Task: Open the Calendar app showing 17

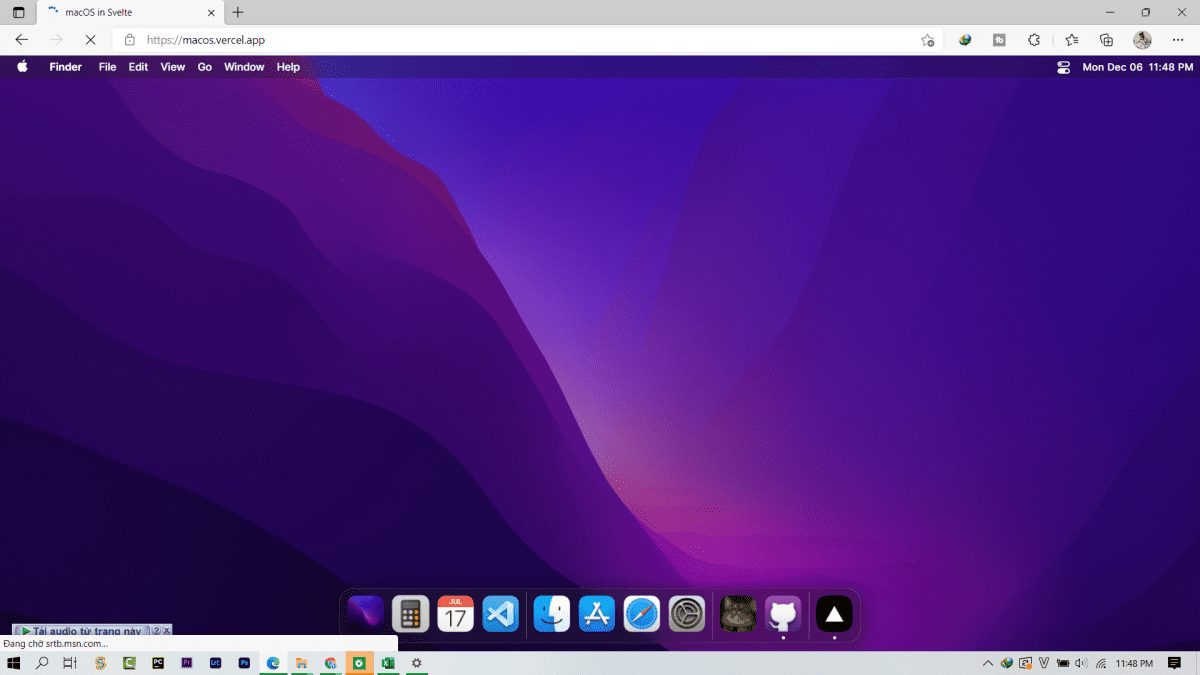Action: click(x=455, y=613)
